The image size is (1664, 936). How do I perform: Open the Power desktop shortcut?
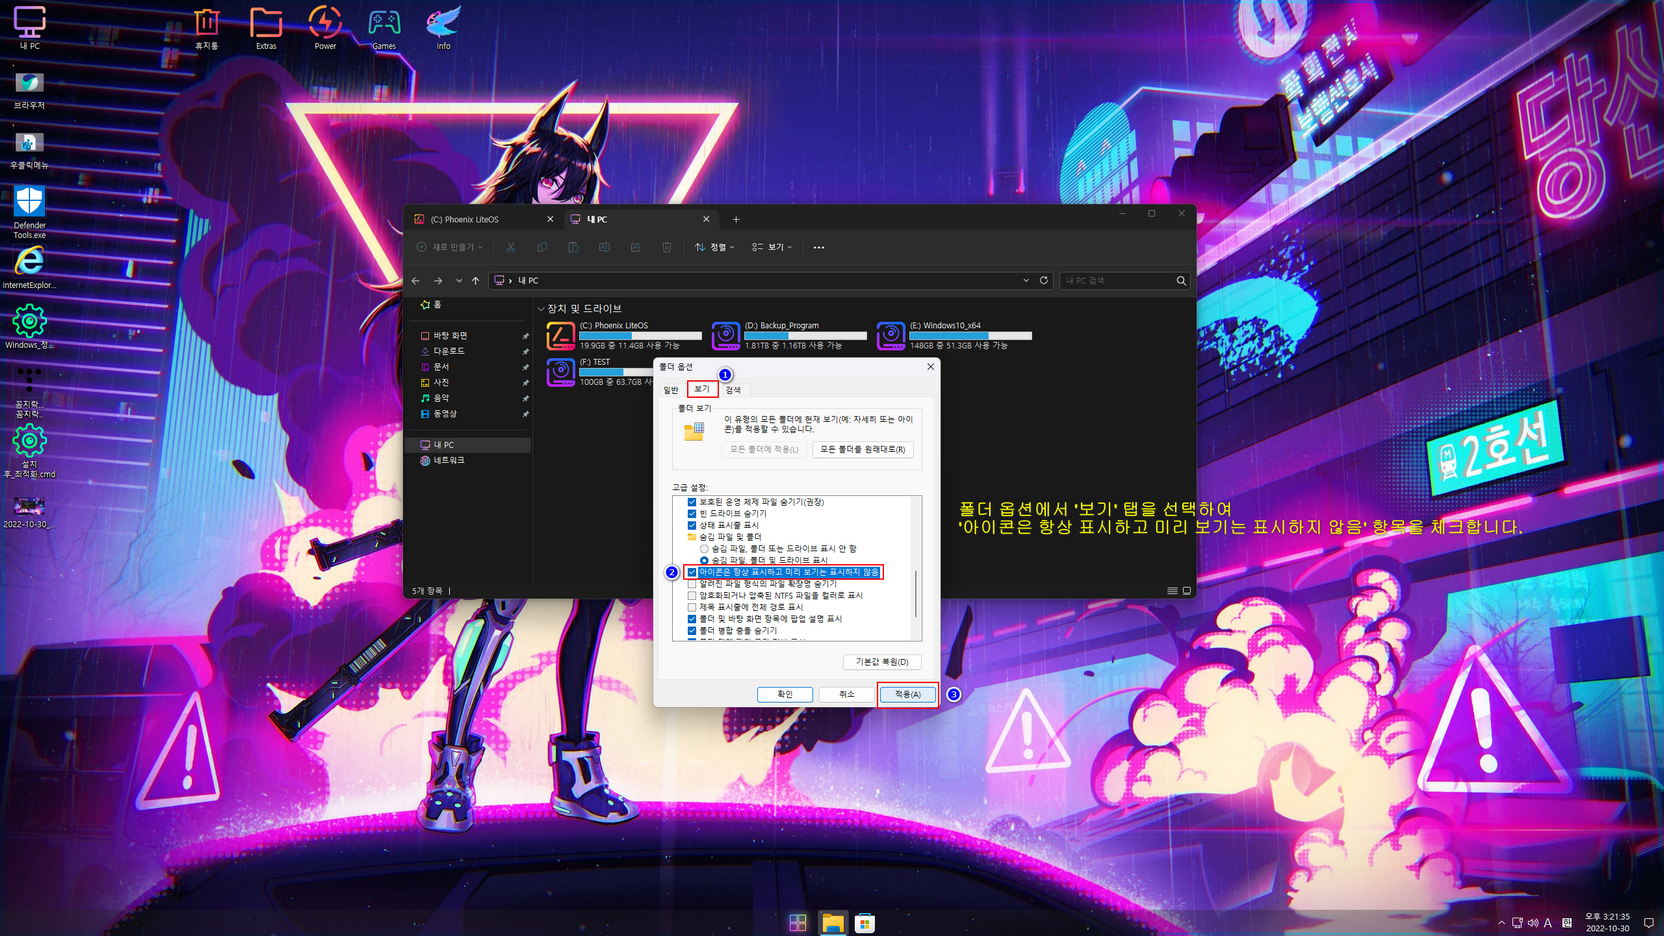[325, 27]
